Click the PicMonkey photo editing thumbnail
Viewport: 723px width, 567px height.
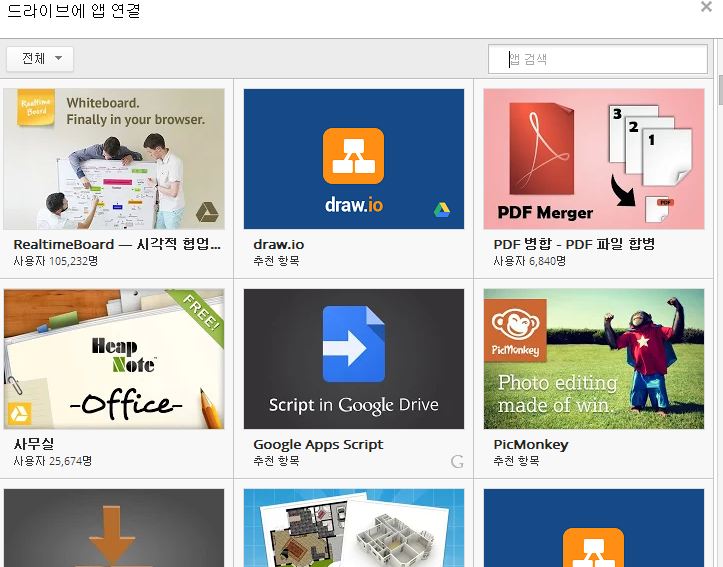tap(594, 359)
